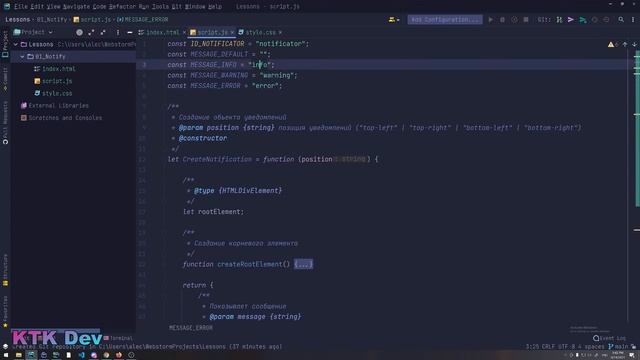The image size is (640, 360).
Task: Open Firefox from the taskbar
Action: (x=118, y=355)
